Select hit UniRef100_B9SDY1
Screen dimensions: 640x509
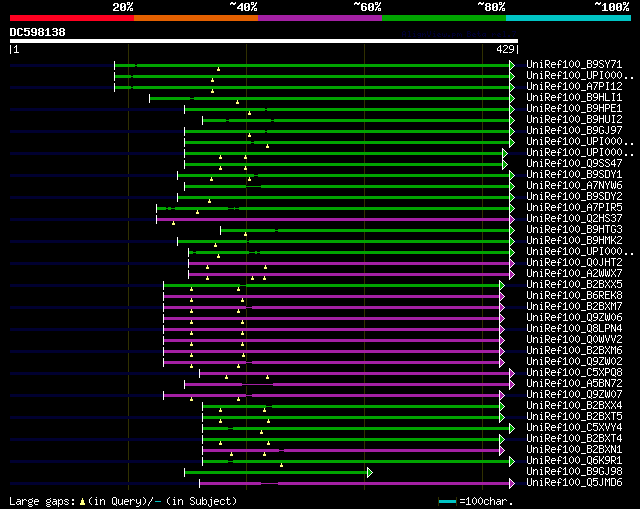pos(574,175)
